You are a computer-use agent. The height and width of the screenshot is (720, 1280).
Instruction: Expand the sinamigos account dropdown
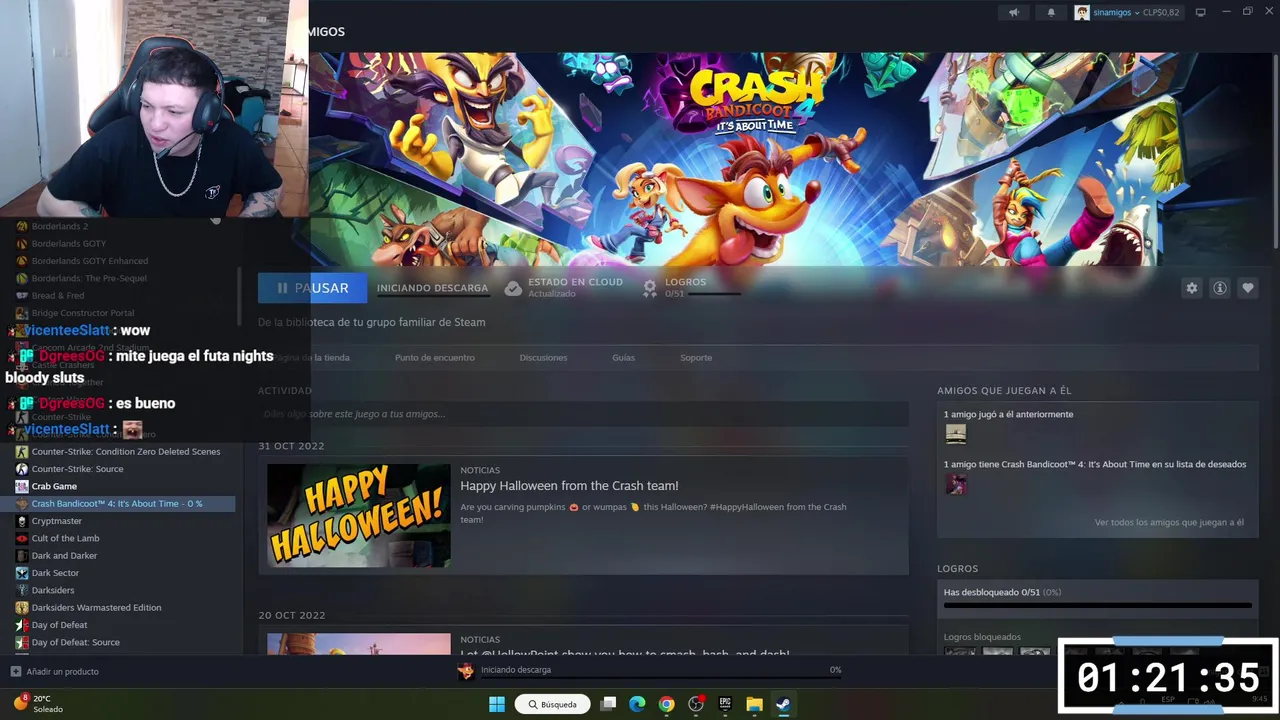tap(1136, 13)
